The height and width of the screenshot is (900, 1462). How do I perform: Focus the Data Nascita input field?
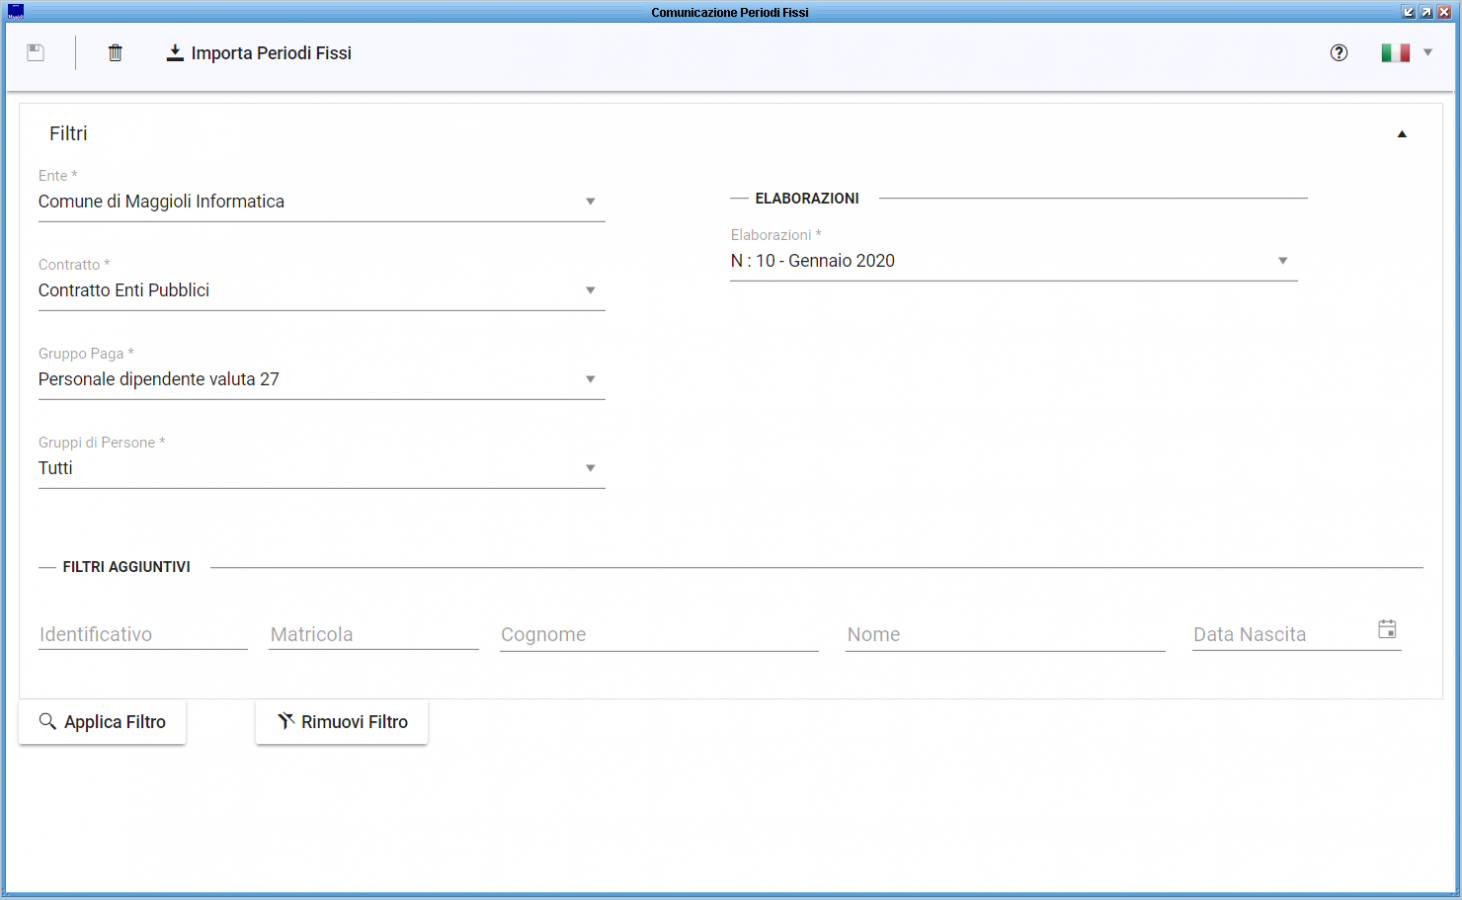coord(1282,634)
